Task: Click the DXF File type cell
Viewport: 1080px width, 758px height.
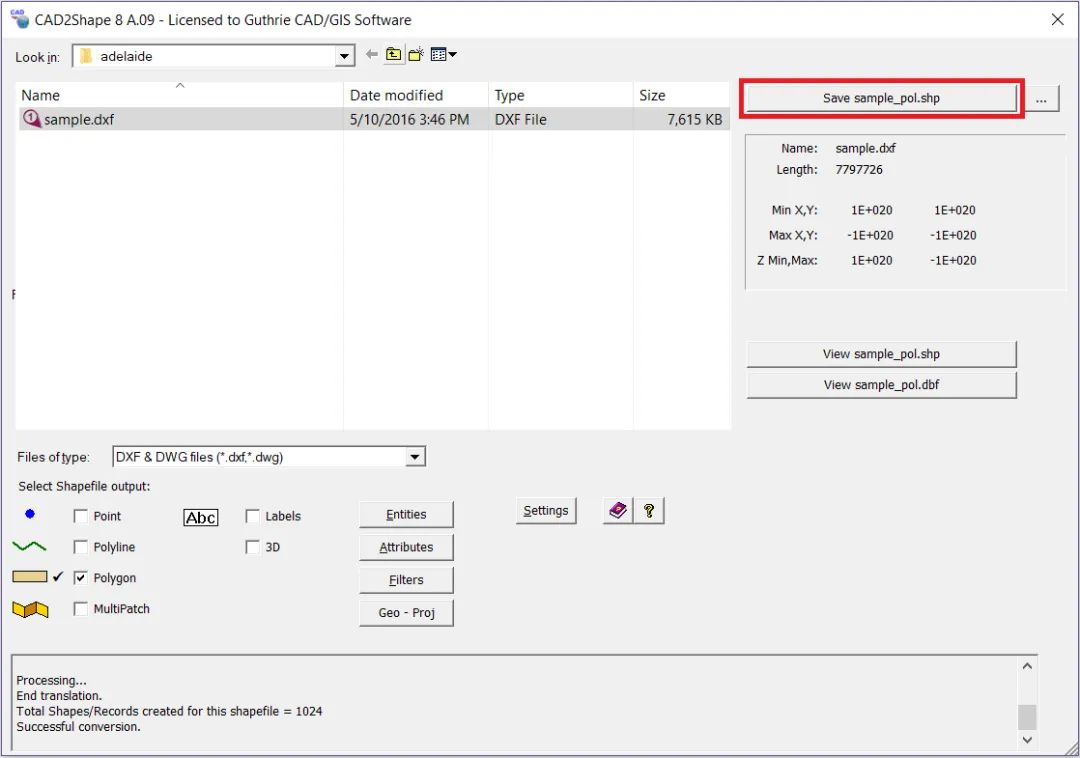Action: (520, 119)
